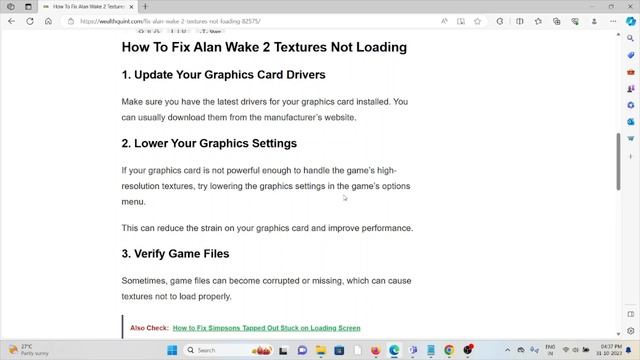Open the Favorites list
This screenshot has width=640, height=360.
pyautogui.click(x=538, y=21)
